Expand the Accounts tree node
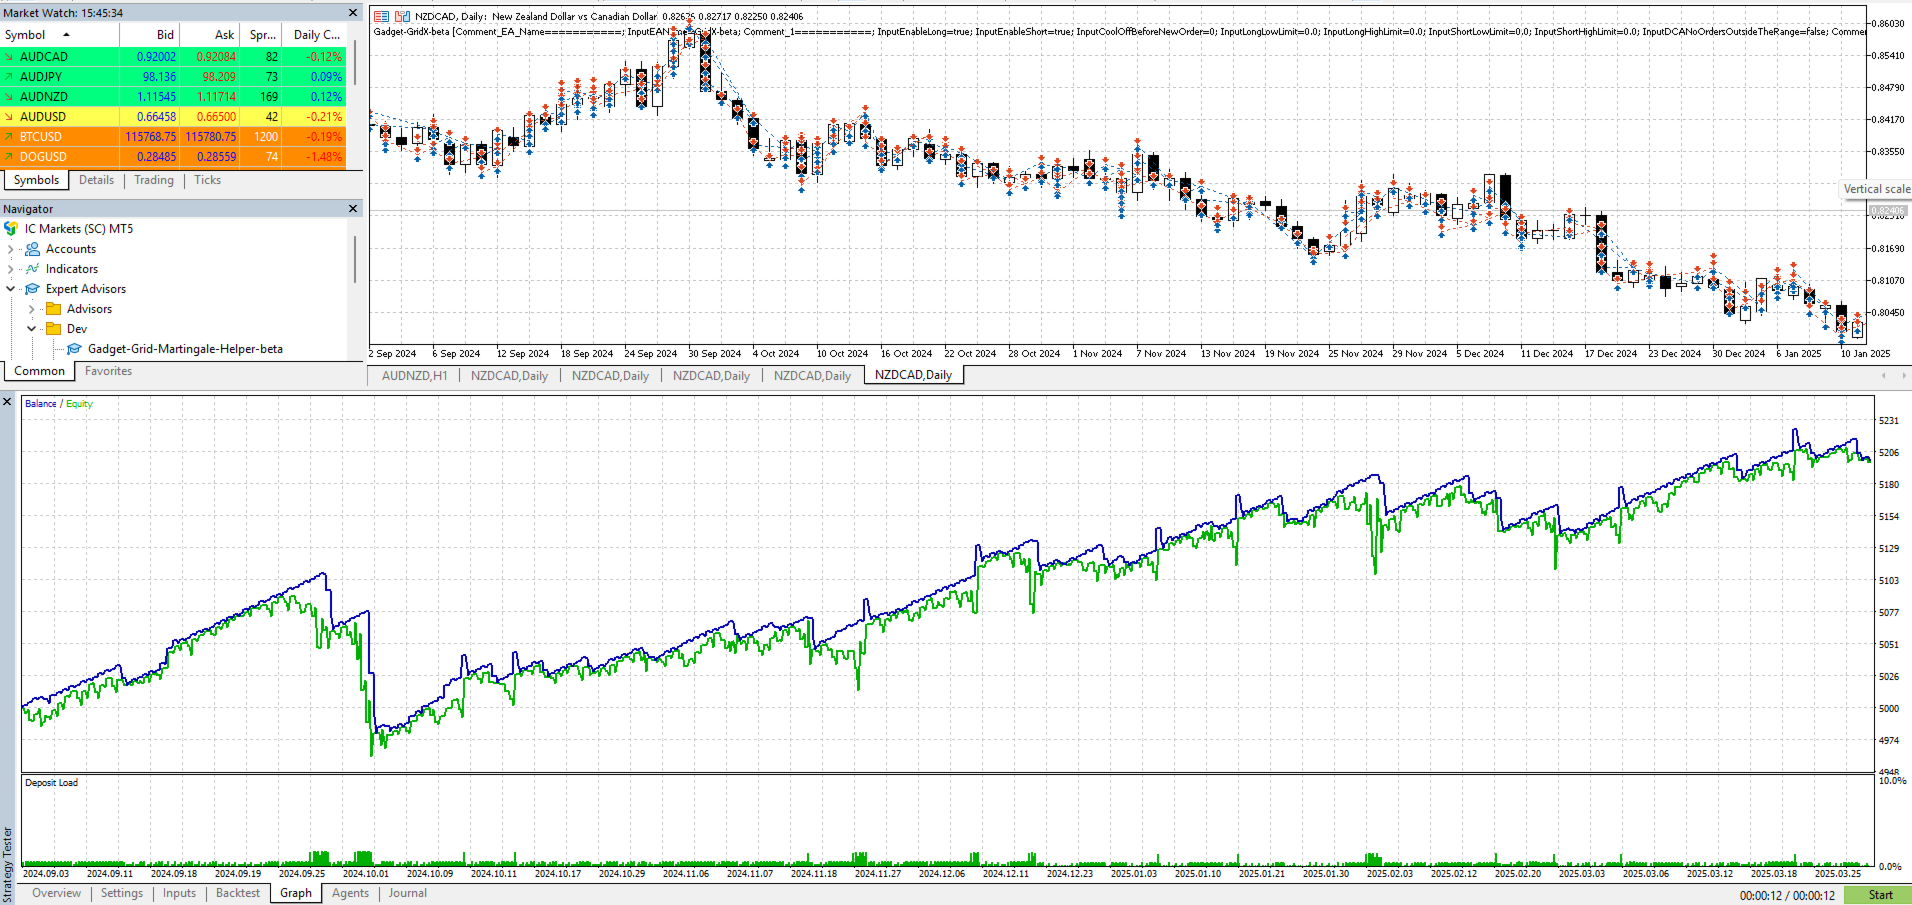 10,249
